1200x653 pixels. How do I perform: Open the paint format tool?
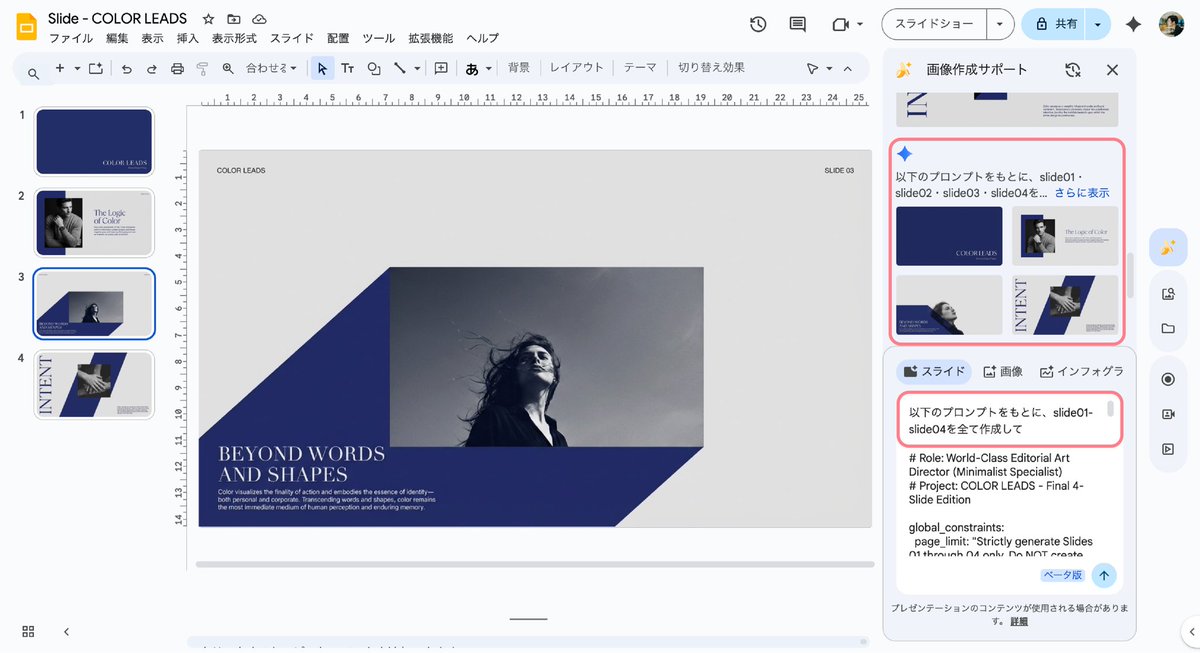tap(203, 68)
